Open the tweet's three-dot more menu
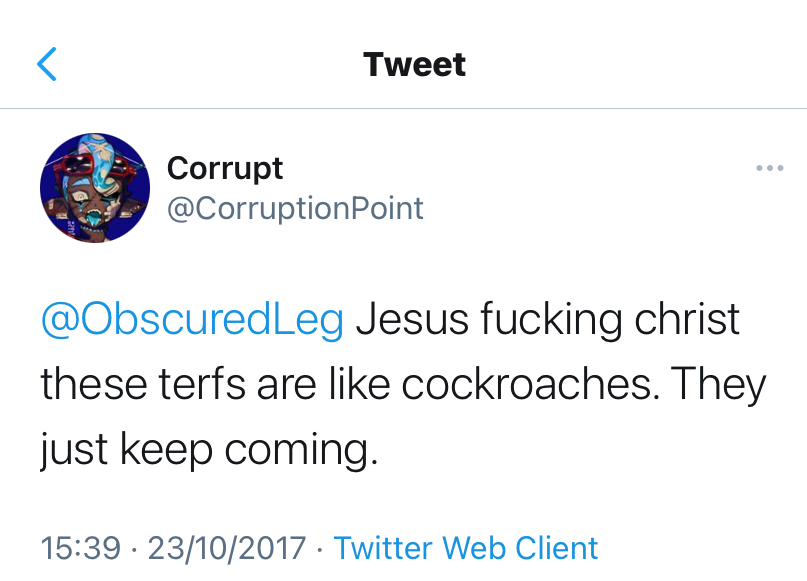807x581 pixels. [x=769, y=168]
